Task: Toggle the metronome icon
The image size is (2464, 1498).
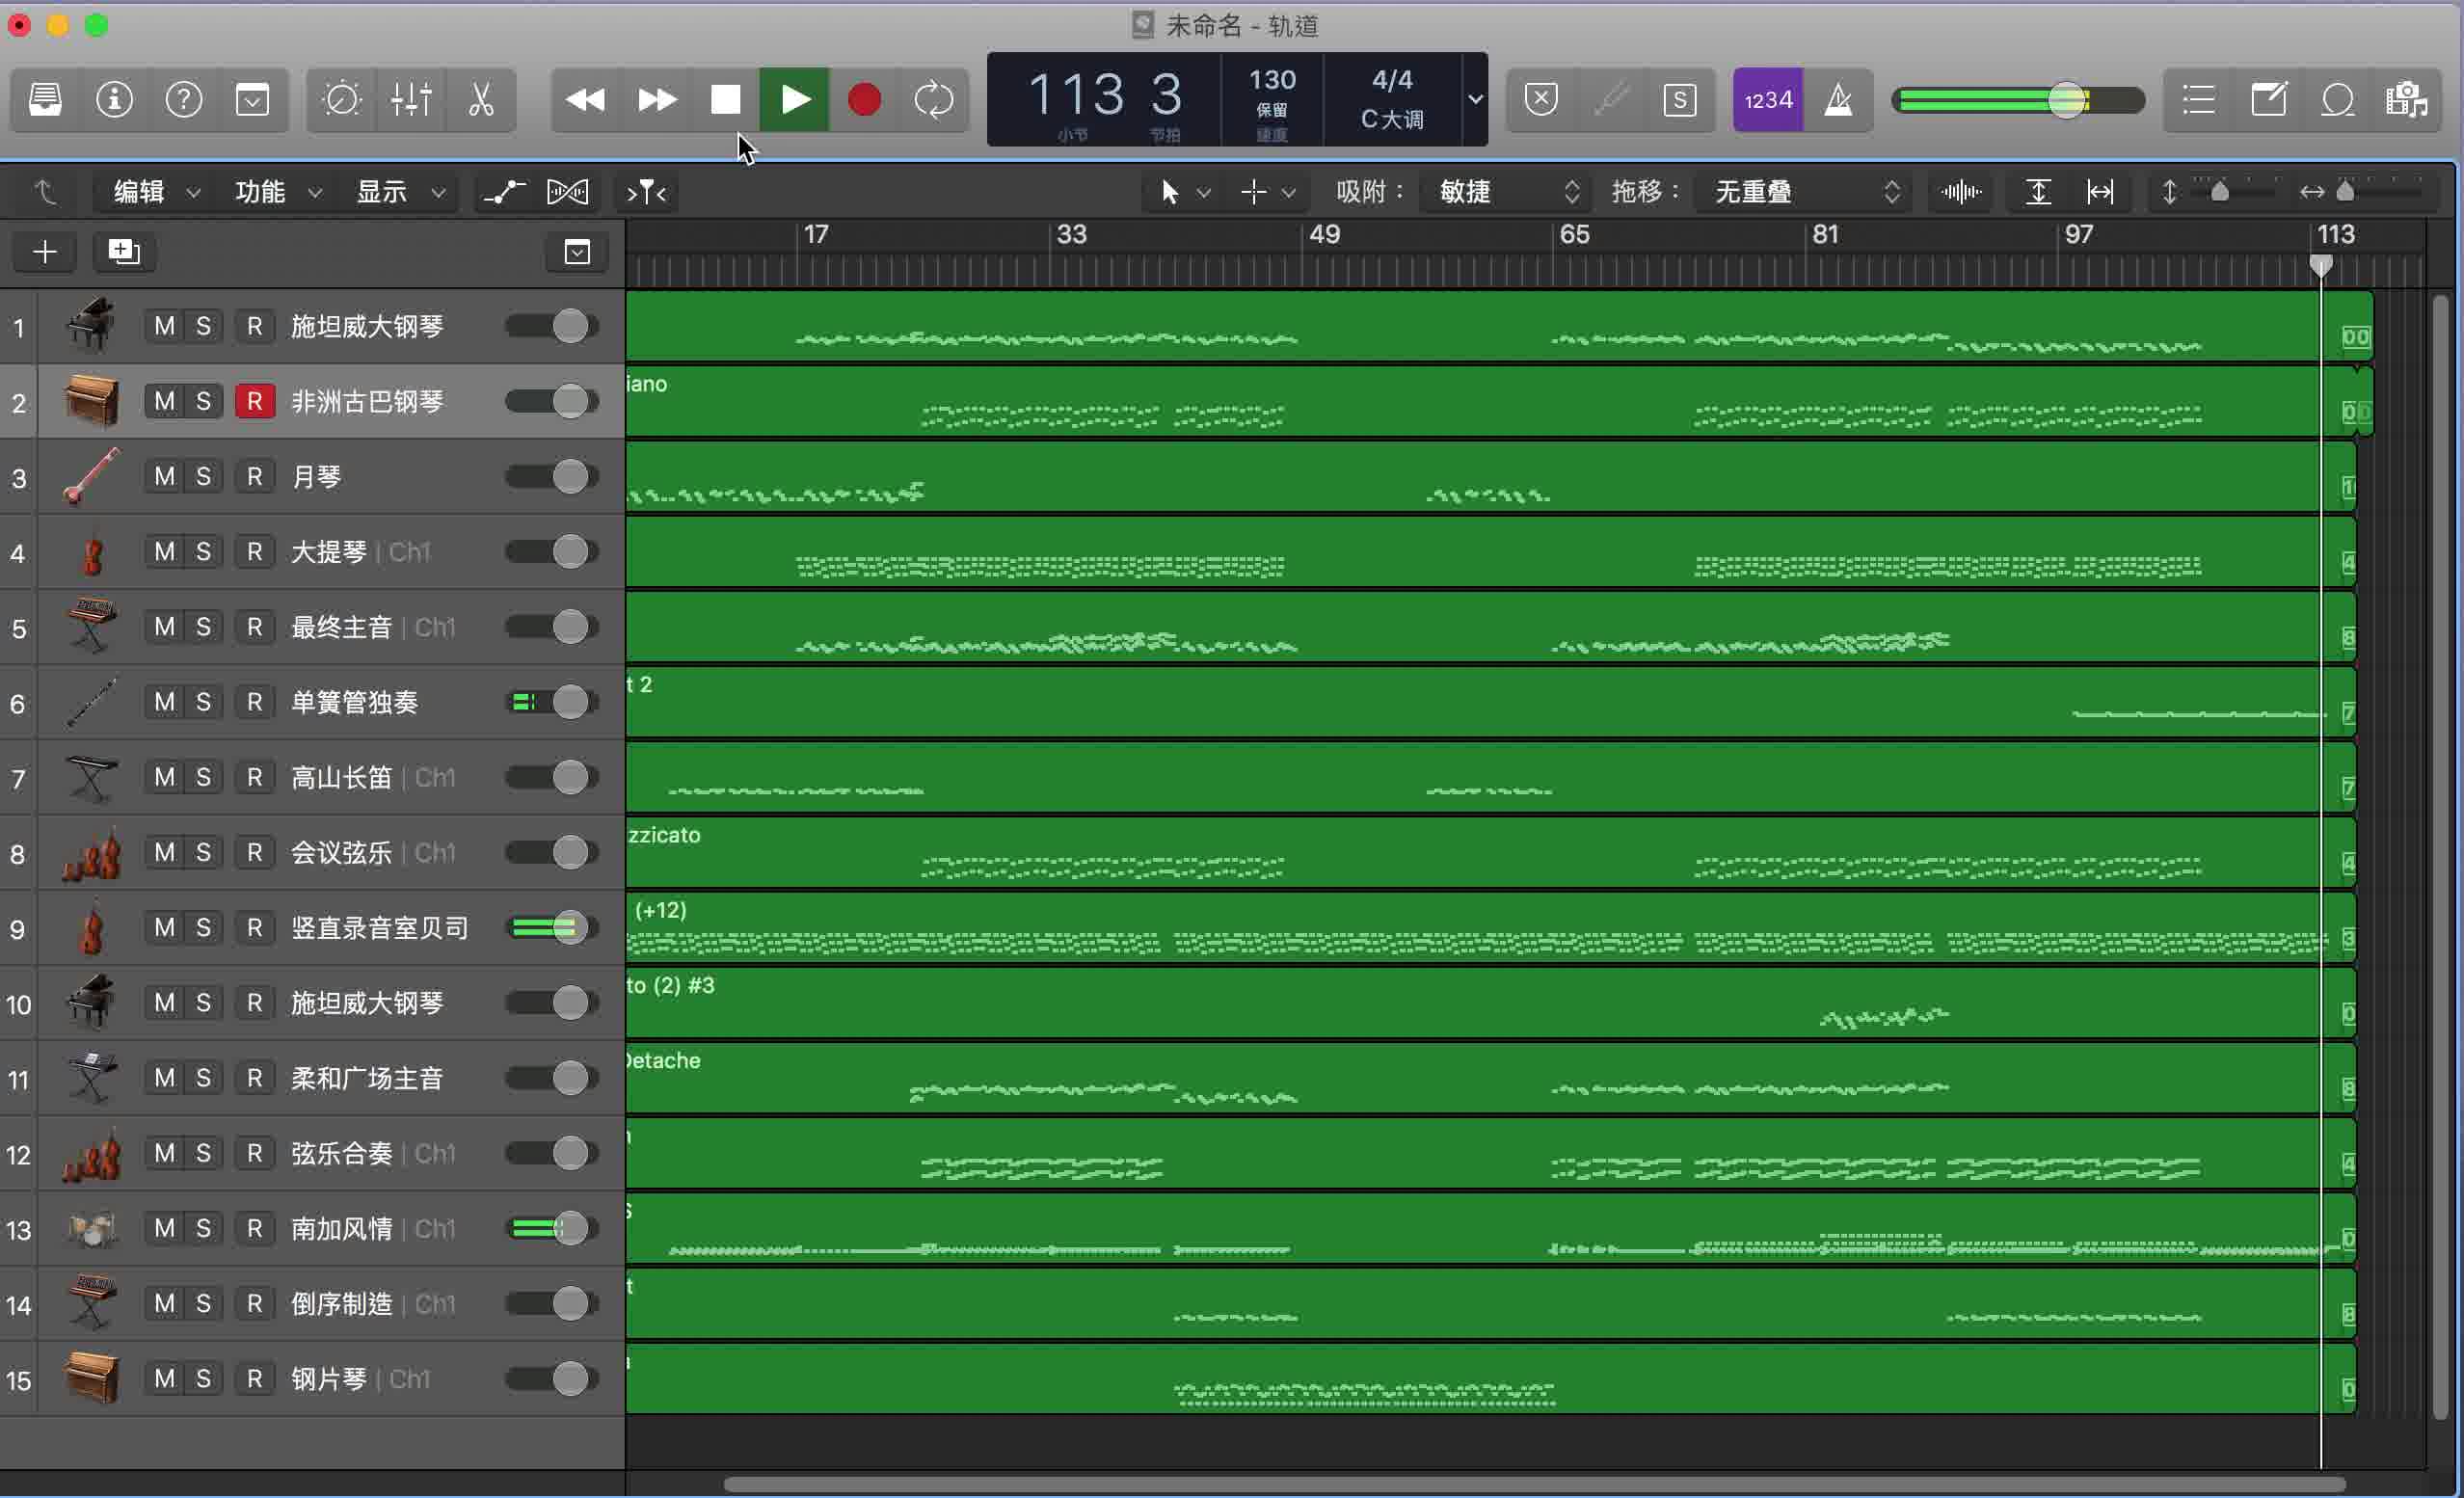Action: pyautogui.click(x=1840, y=99)
